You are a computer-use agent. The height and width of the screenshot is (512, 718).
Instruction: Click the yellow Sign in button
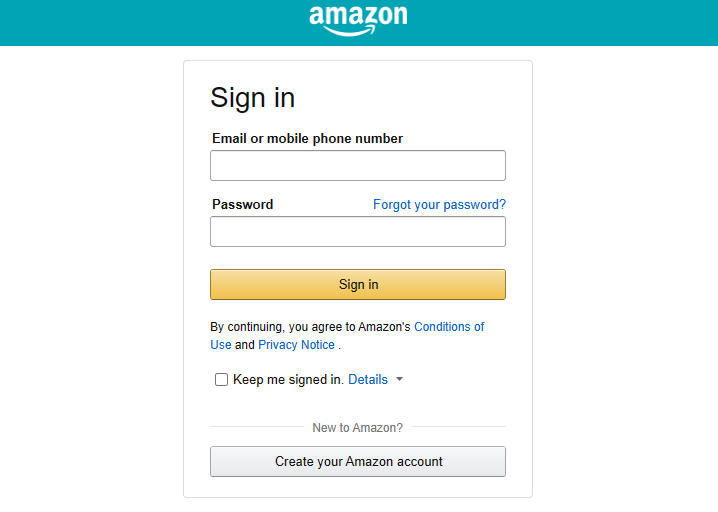[x=358, y=284]
